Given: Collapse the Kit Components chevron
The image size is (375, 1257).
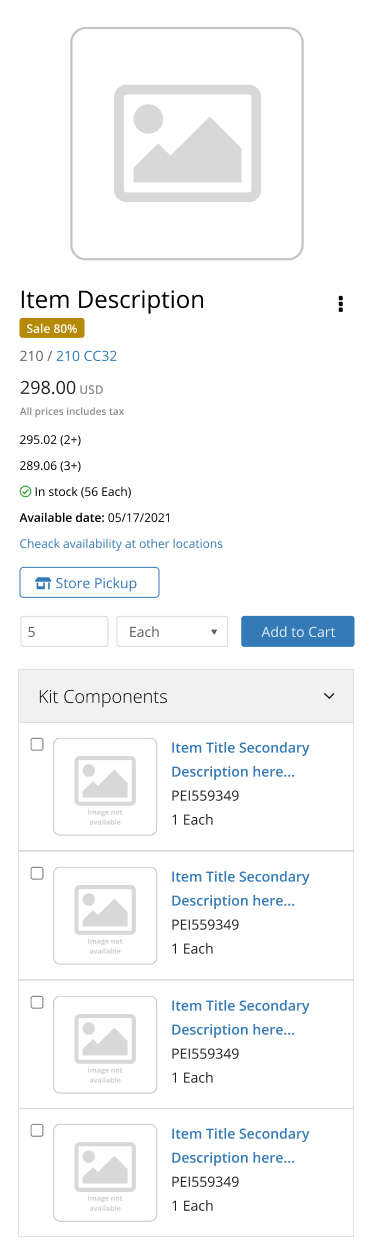Looking at the screenshot, I should coord(330,696).
